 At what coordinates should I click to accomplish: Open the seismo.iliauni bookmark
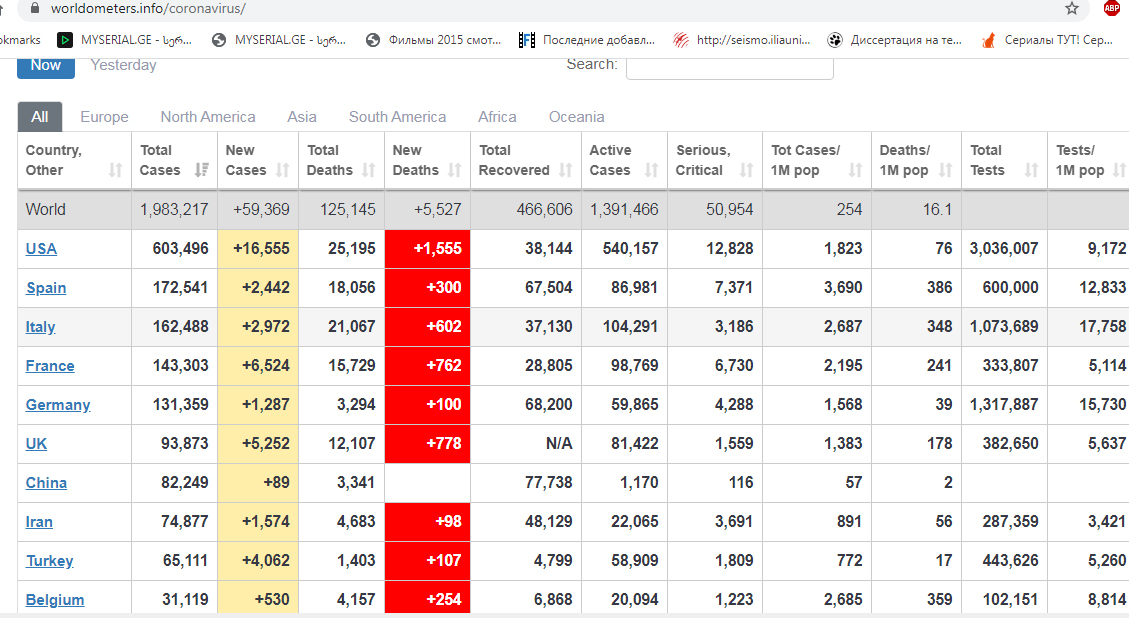[743, 40]
